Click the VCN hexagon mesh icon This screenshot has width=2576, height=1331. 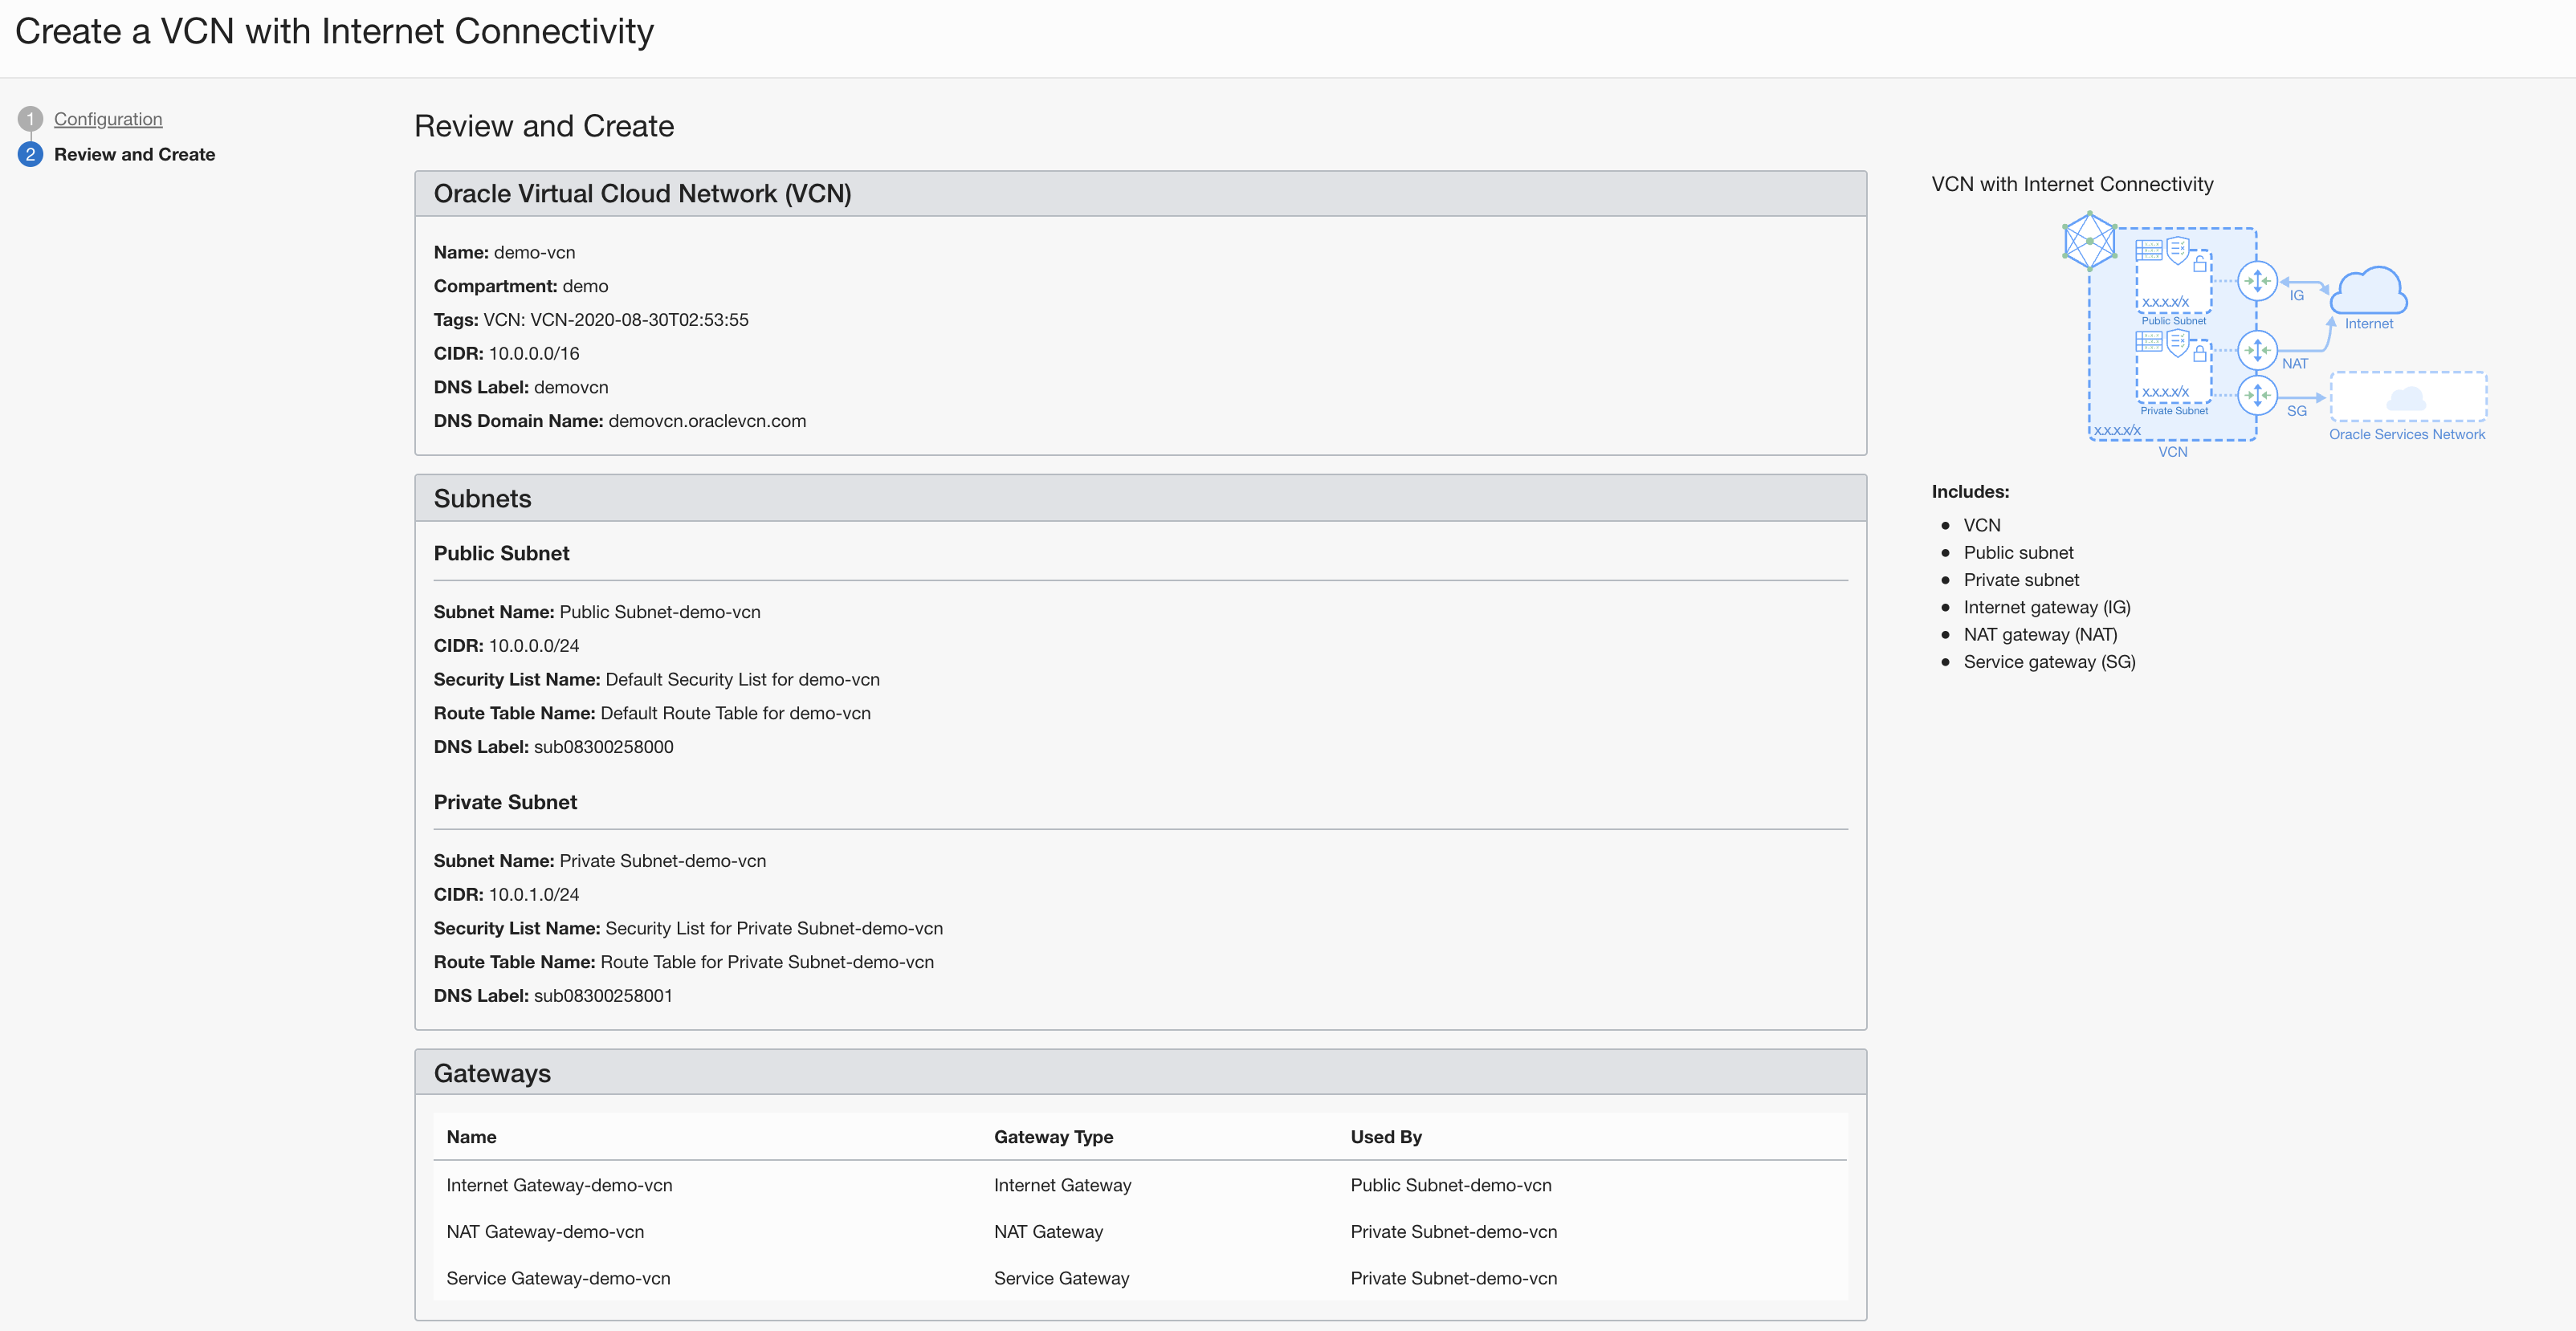pos(2089,241)
